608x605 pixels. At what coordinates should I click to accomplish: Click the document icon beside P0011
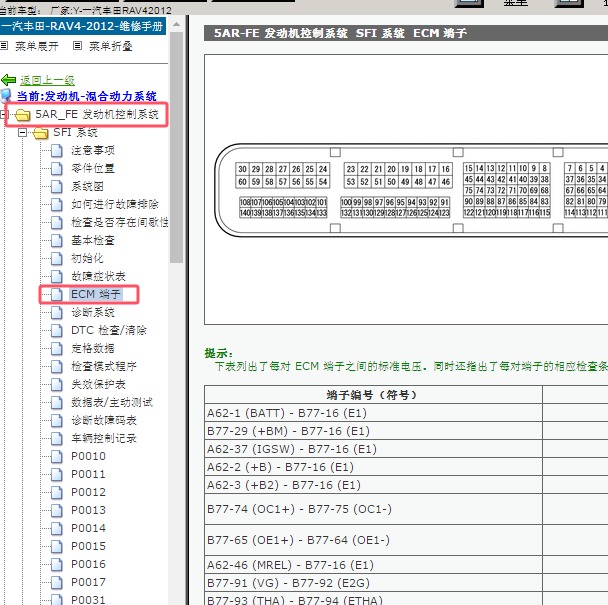pos(57,474)
